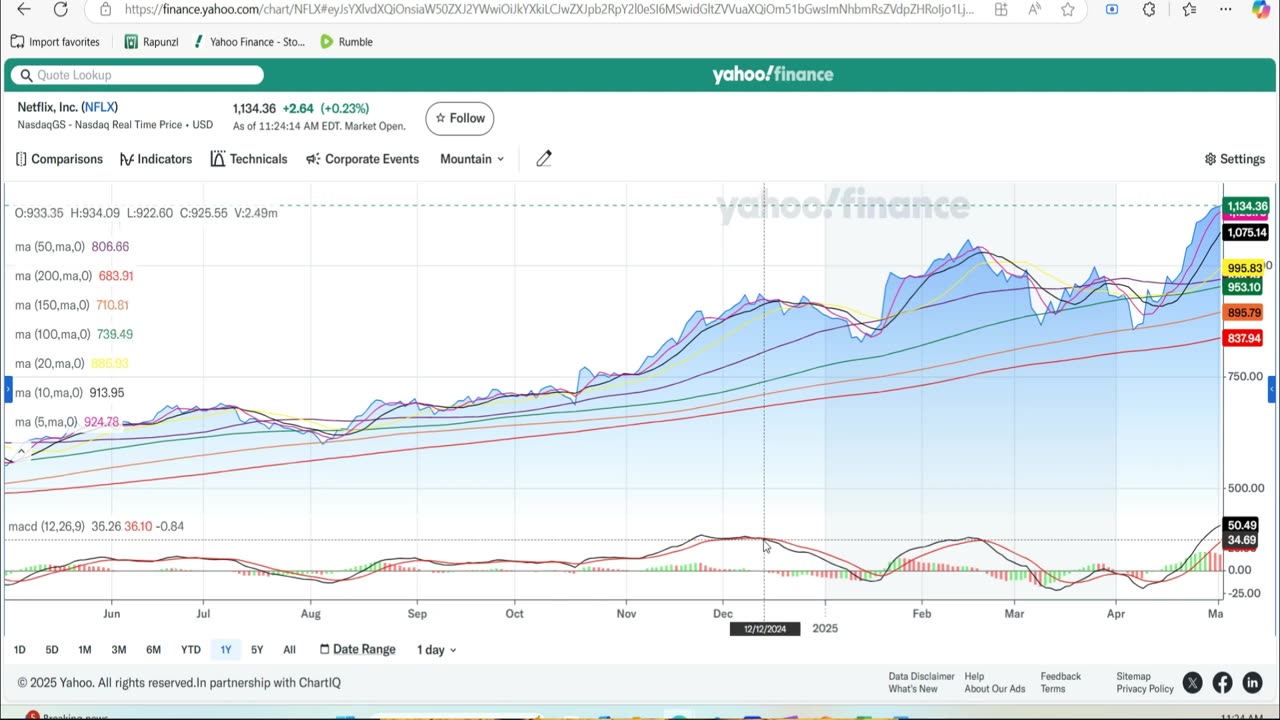Open browser extensions puzzle icon

tap(1149, 9)
